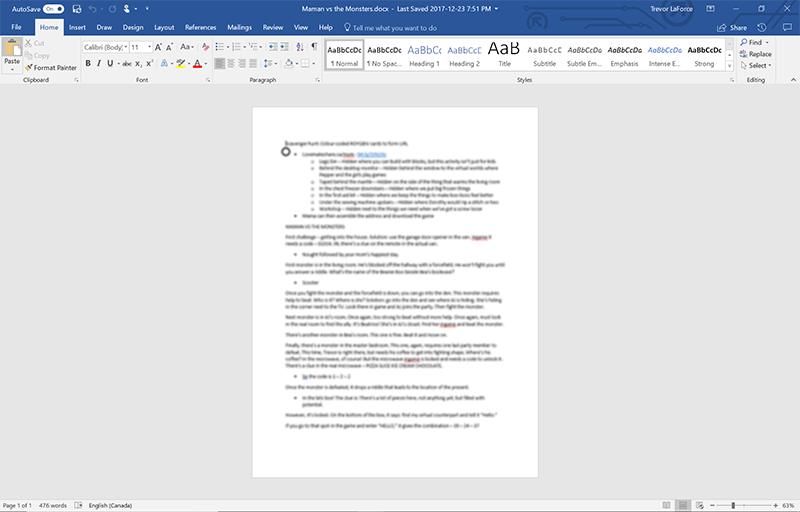Justify the paragraph text
The image size is (800, 512).
[x=253, y=64]
